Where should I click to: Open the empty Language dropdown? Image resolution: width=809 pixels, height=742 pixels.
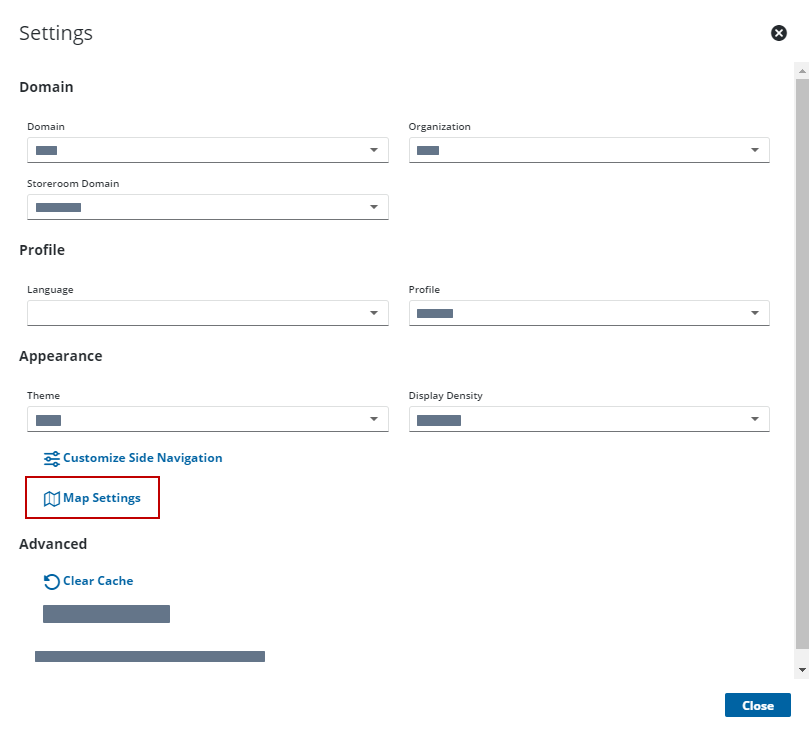pyautogui.click(x=207, y=313)
